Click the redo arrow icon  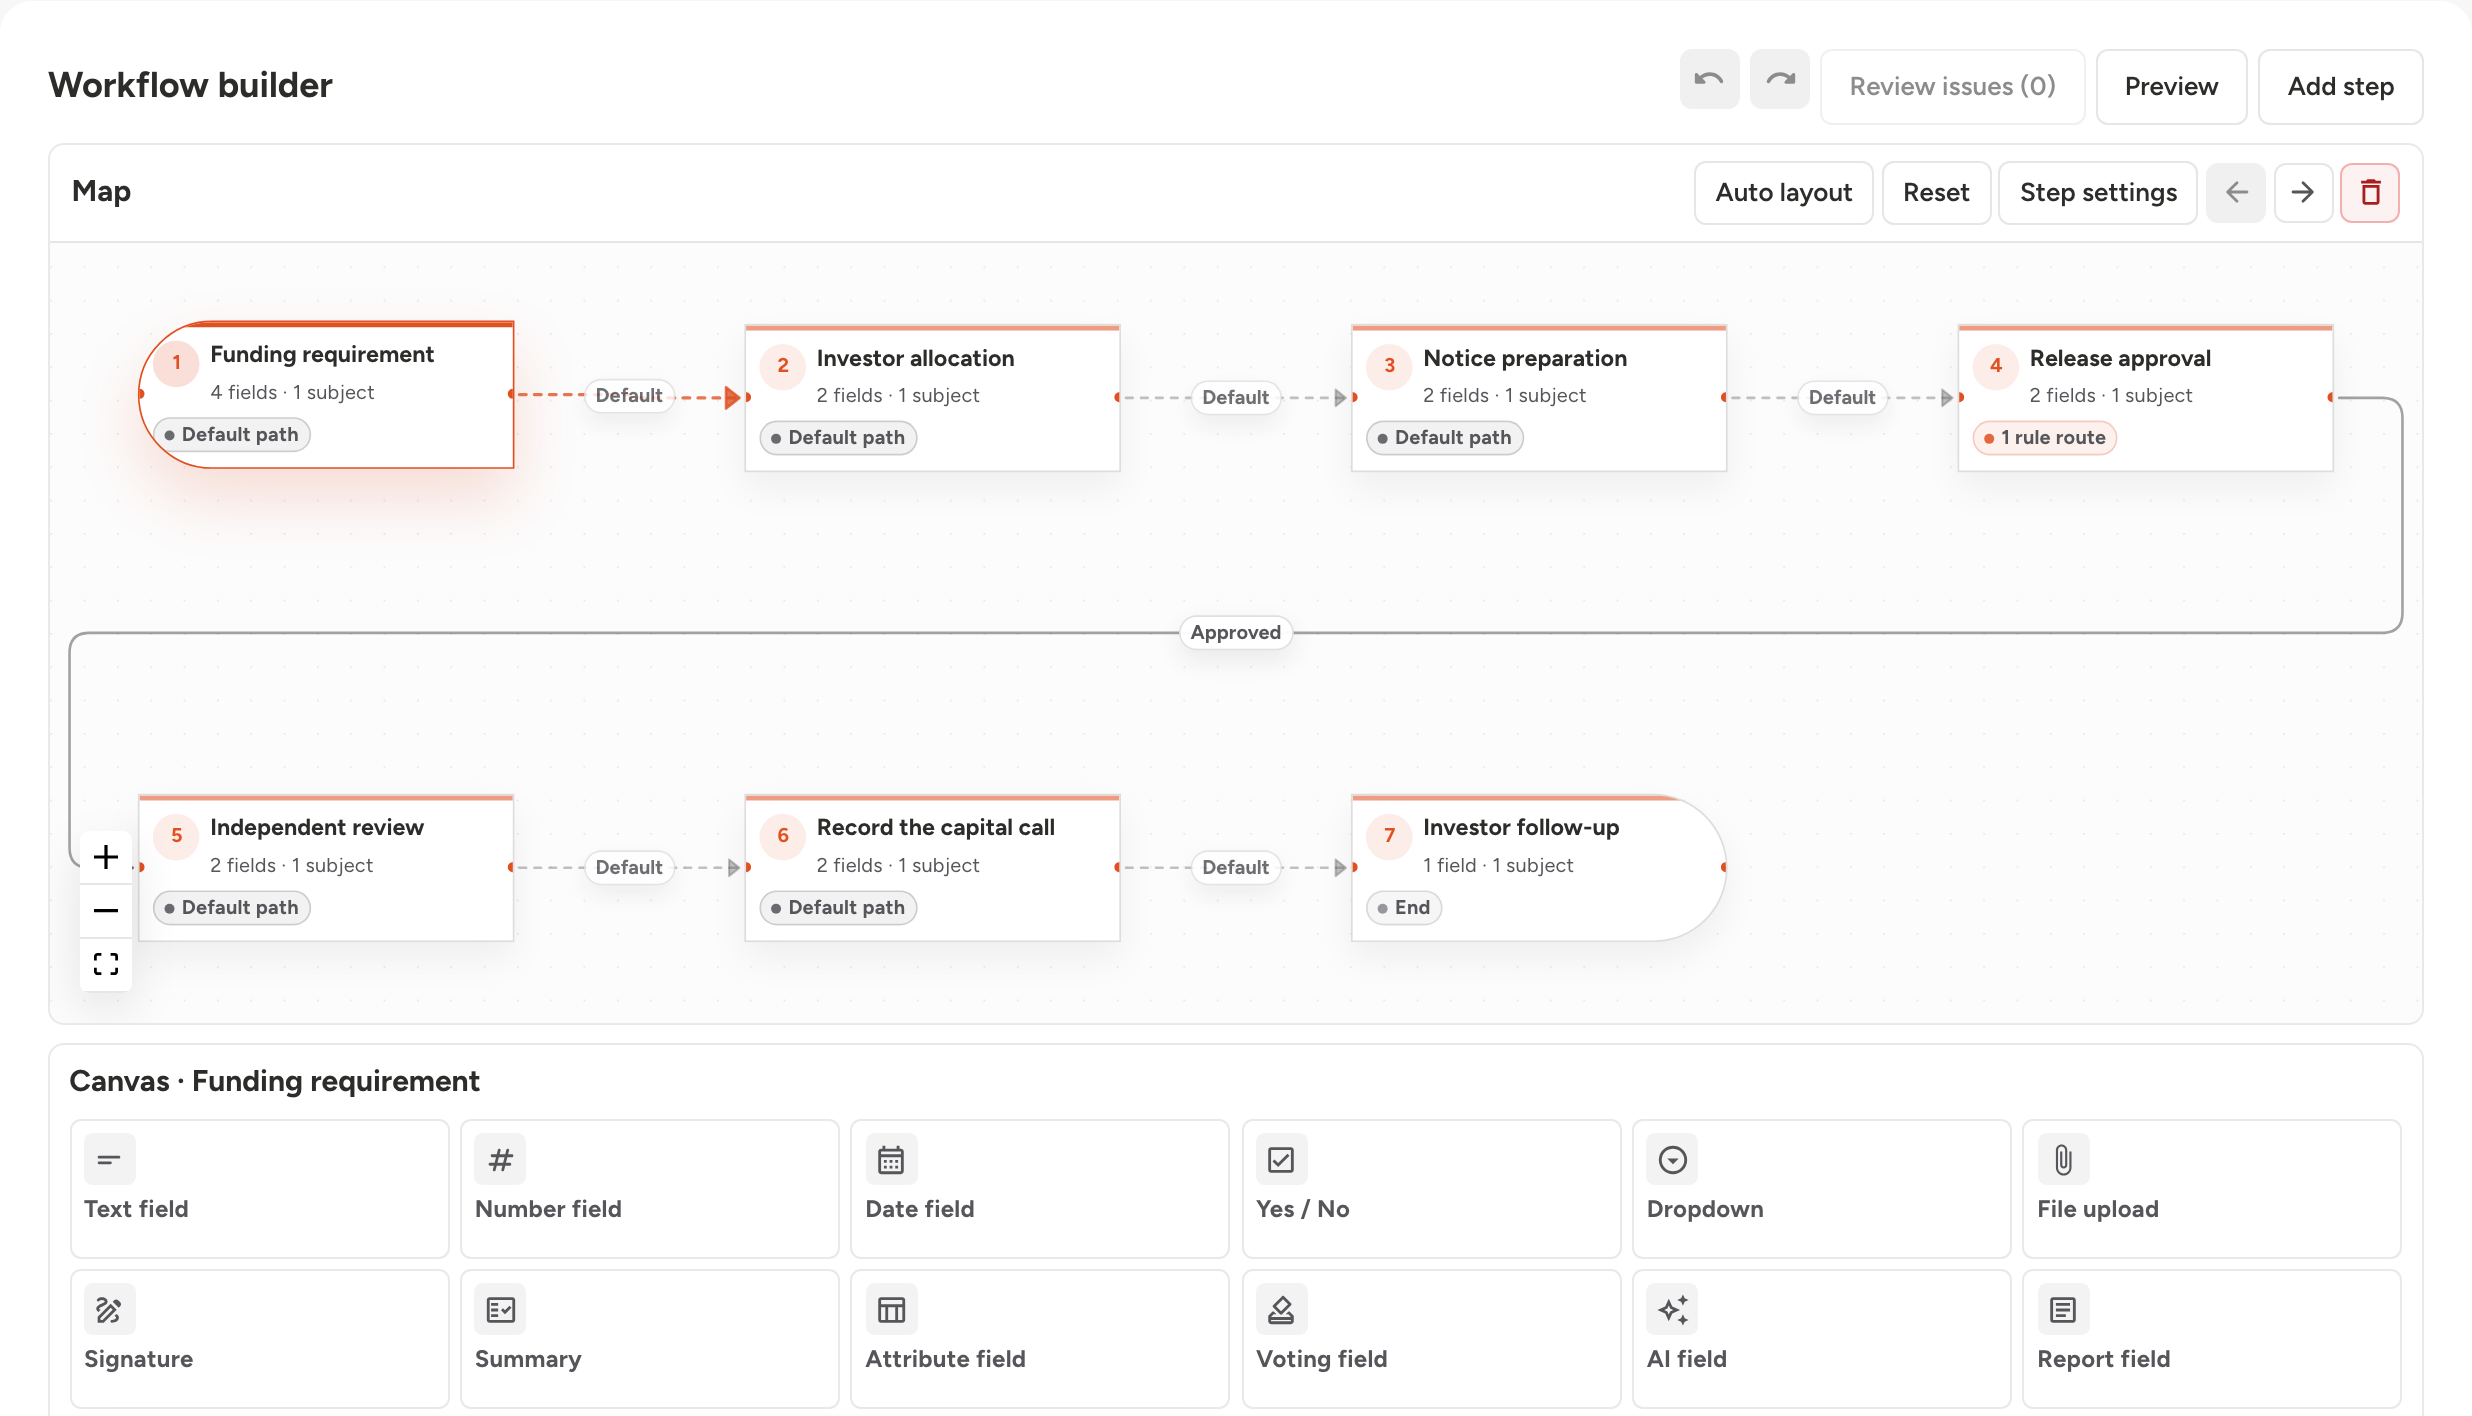[1779, 80]
